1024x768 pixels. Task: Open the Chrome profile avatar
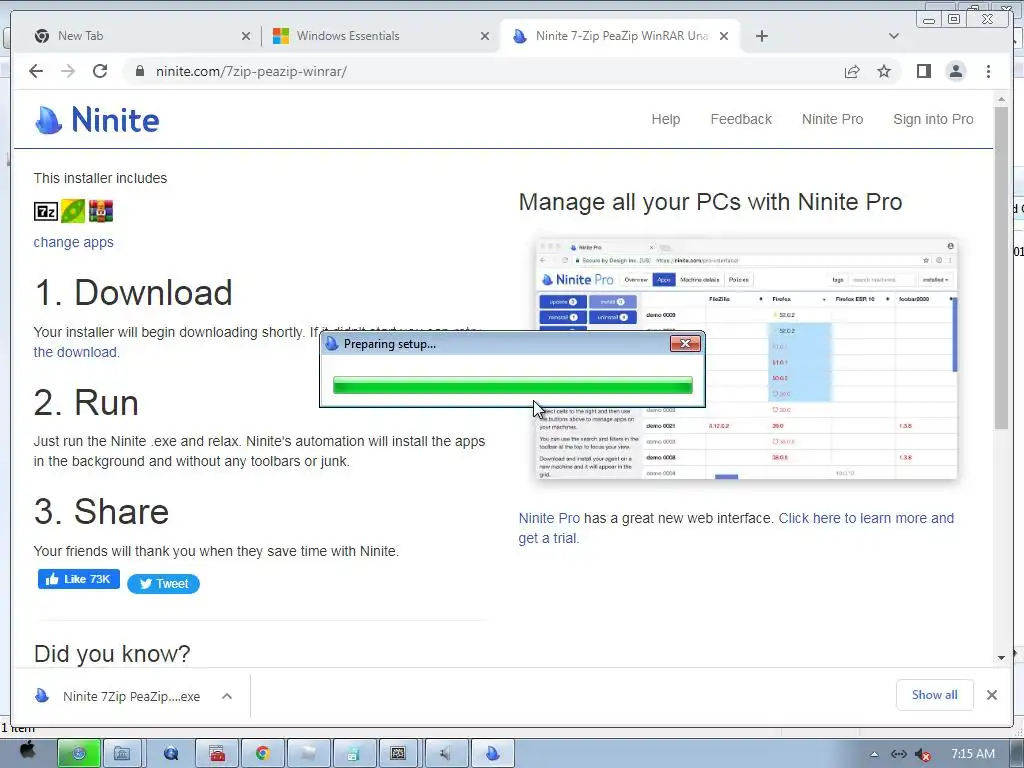pyautogui.click(x=955, y=71)
